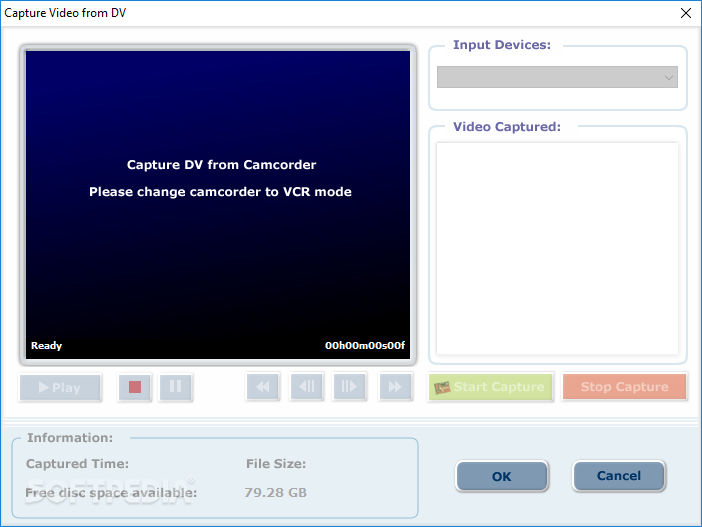Click the DV preview screen
This screenshot has height=527, width=702.
(218, 205)
